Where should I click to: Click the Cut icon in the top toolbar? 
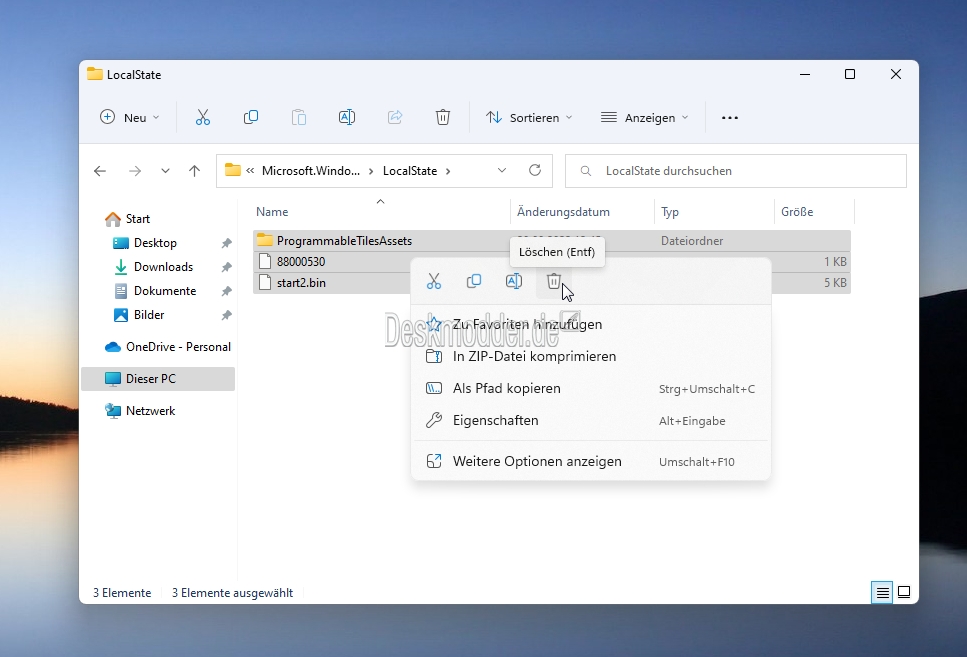203,117
